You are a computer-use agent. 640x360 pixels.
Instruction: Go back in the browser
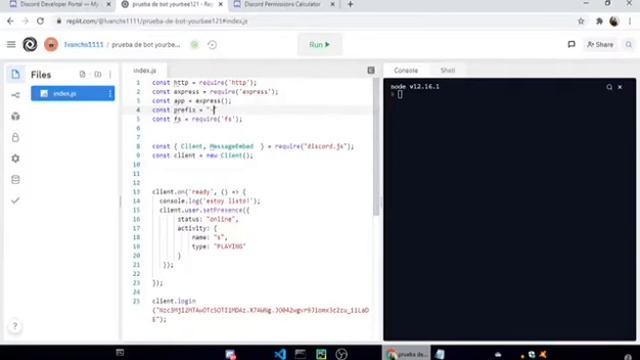click(x=10, y=21)
